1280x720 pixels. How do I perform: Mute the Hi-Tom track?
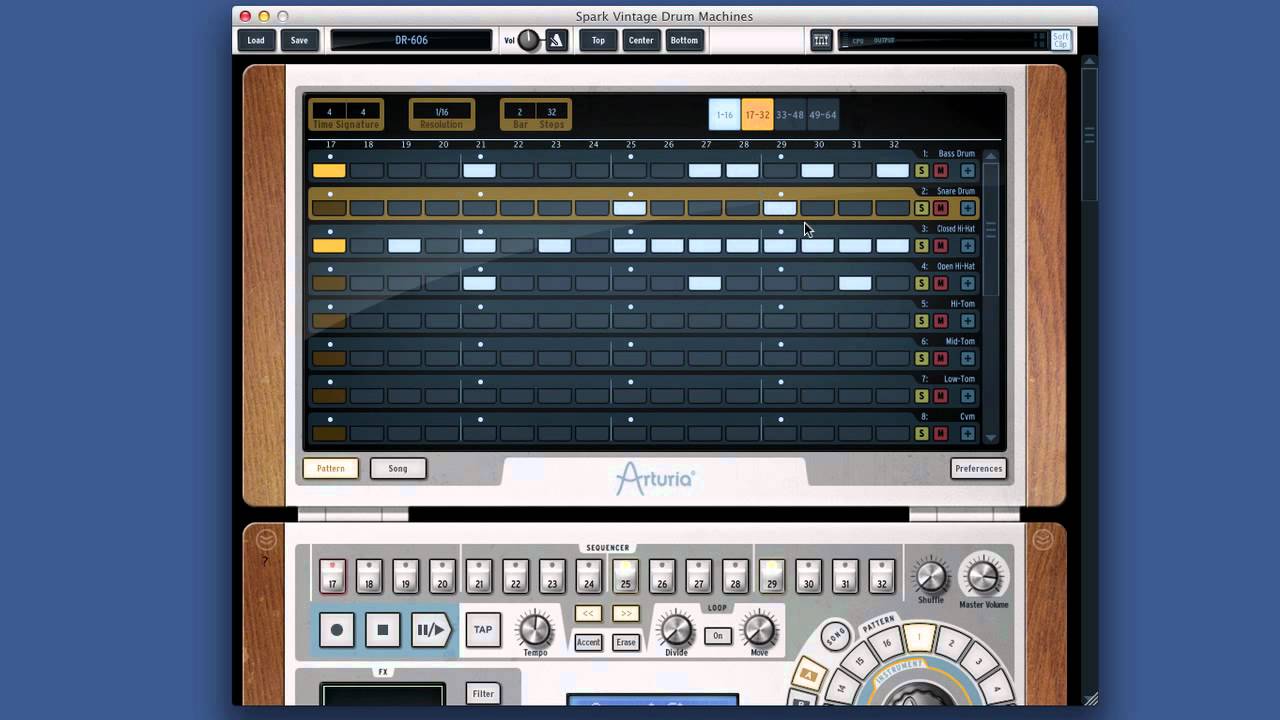pos(940,321)
